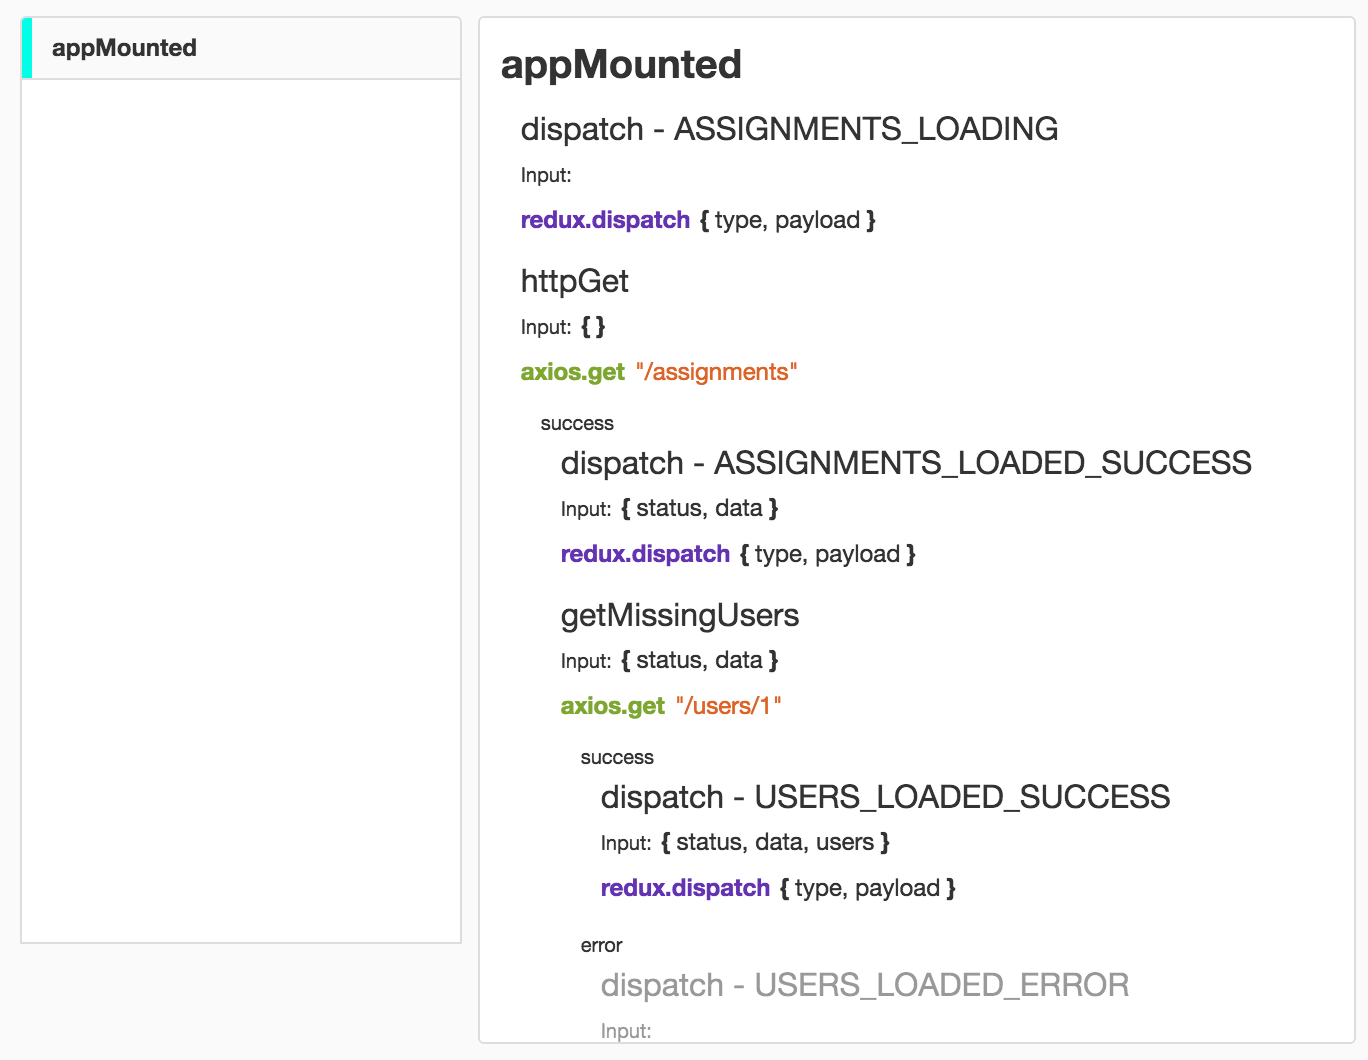Click the { status, data } input under getMissingUsers
The image size is (1368, 1060).
(700, 660)
